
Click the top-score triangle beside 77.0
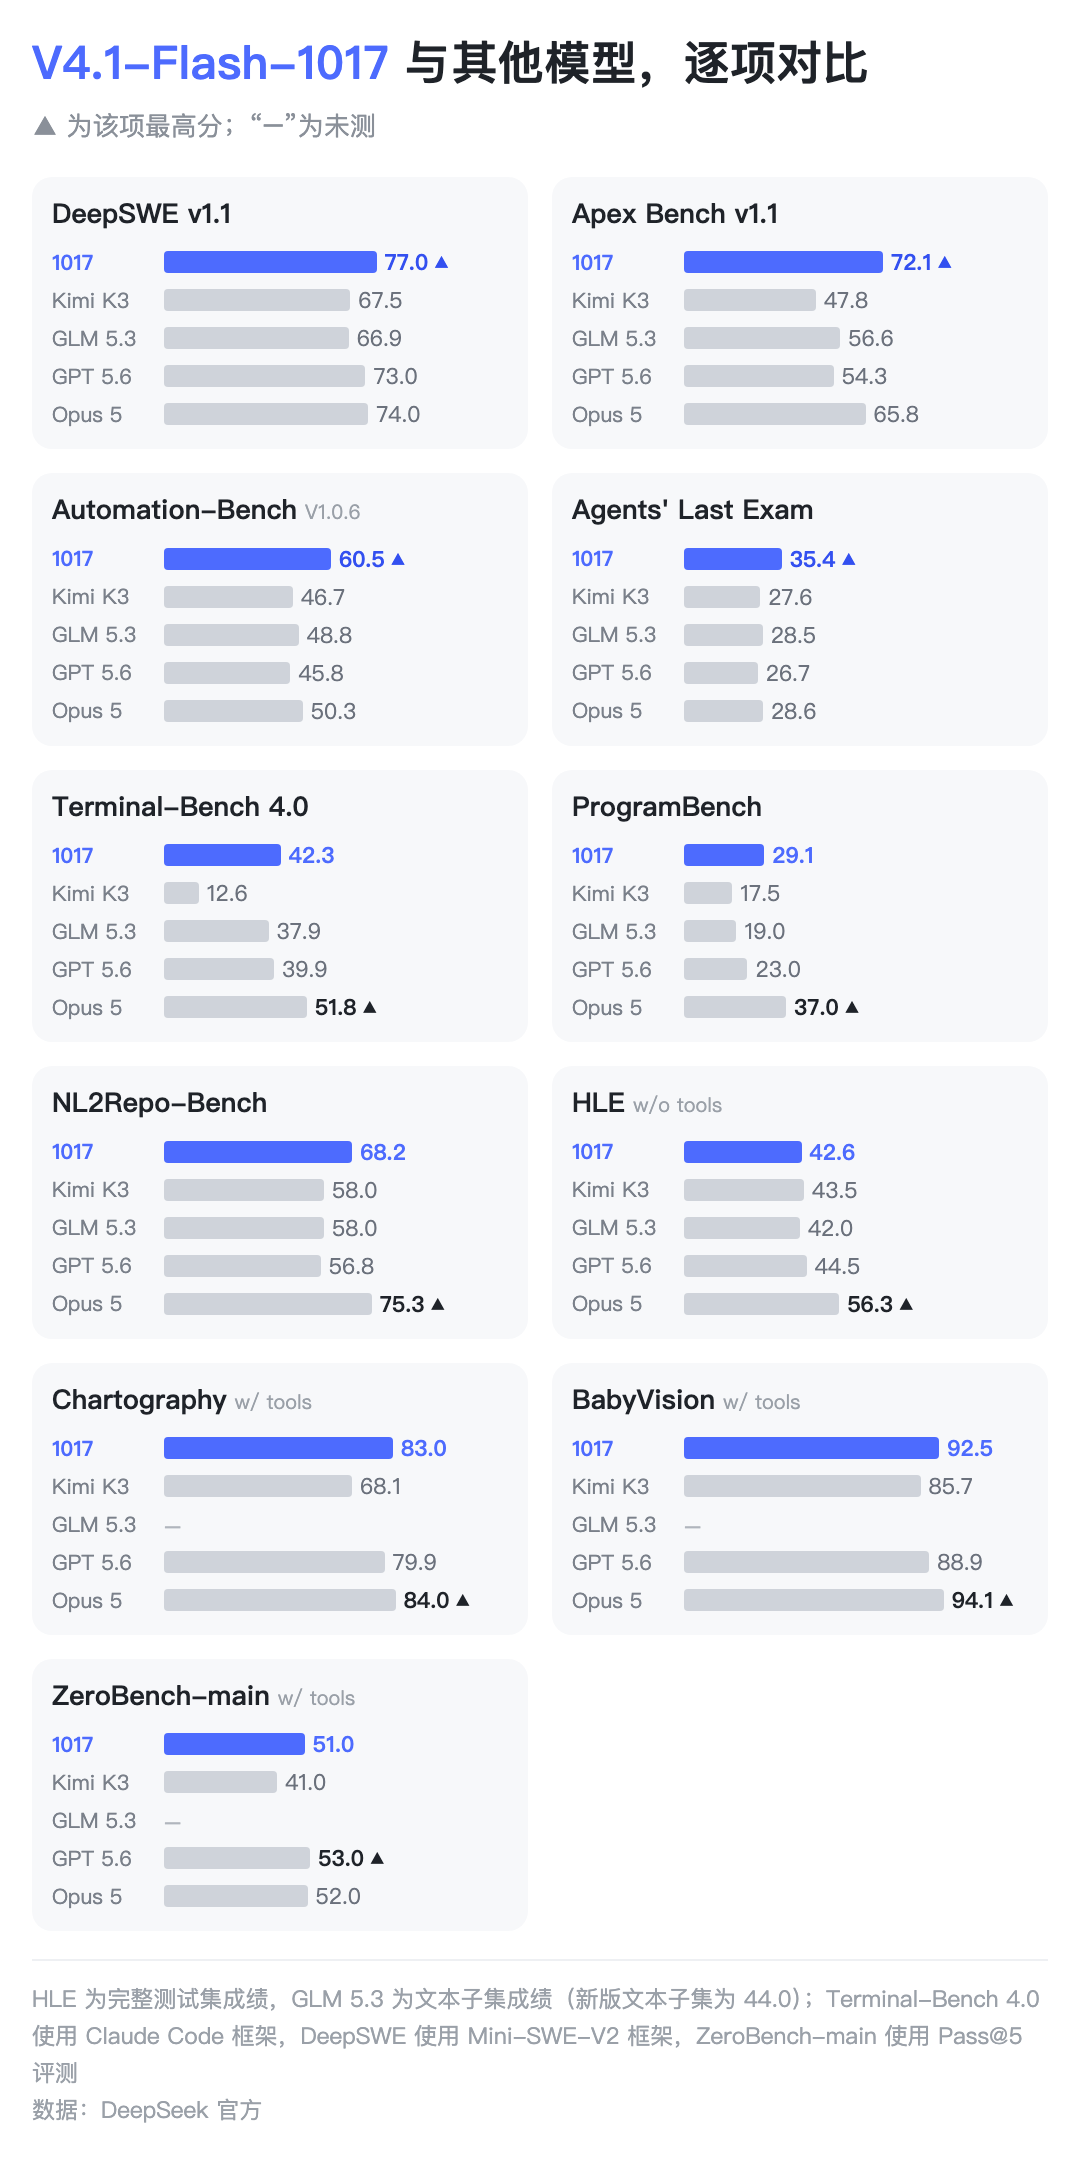(x=442, y=262)
